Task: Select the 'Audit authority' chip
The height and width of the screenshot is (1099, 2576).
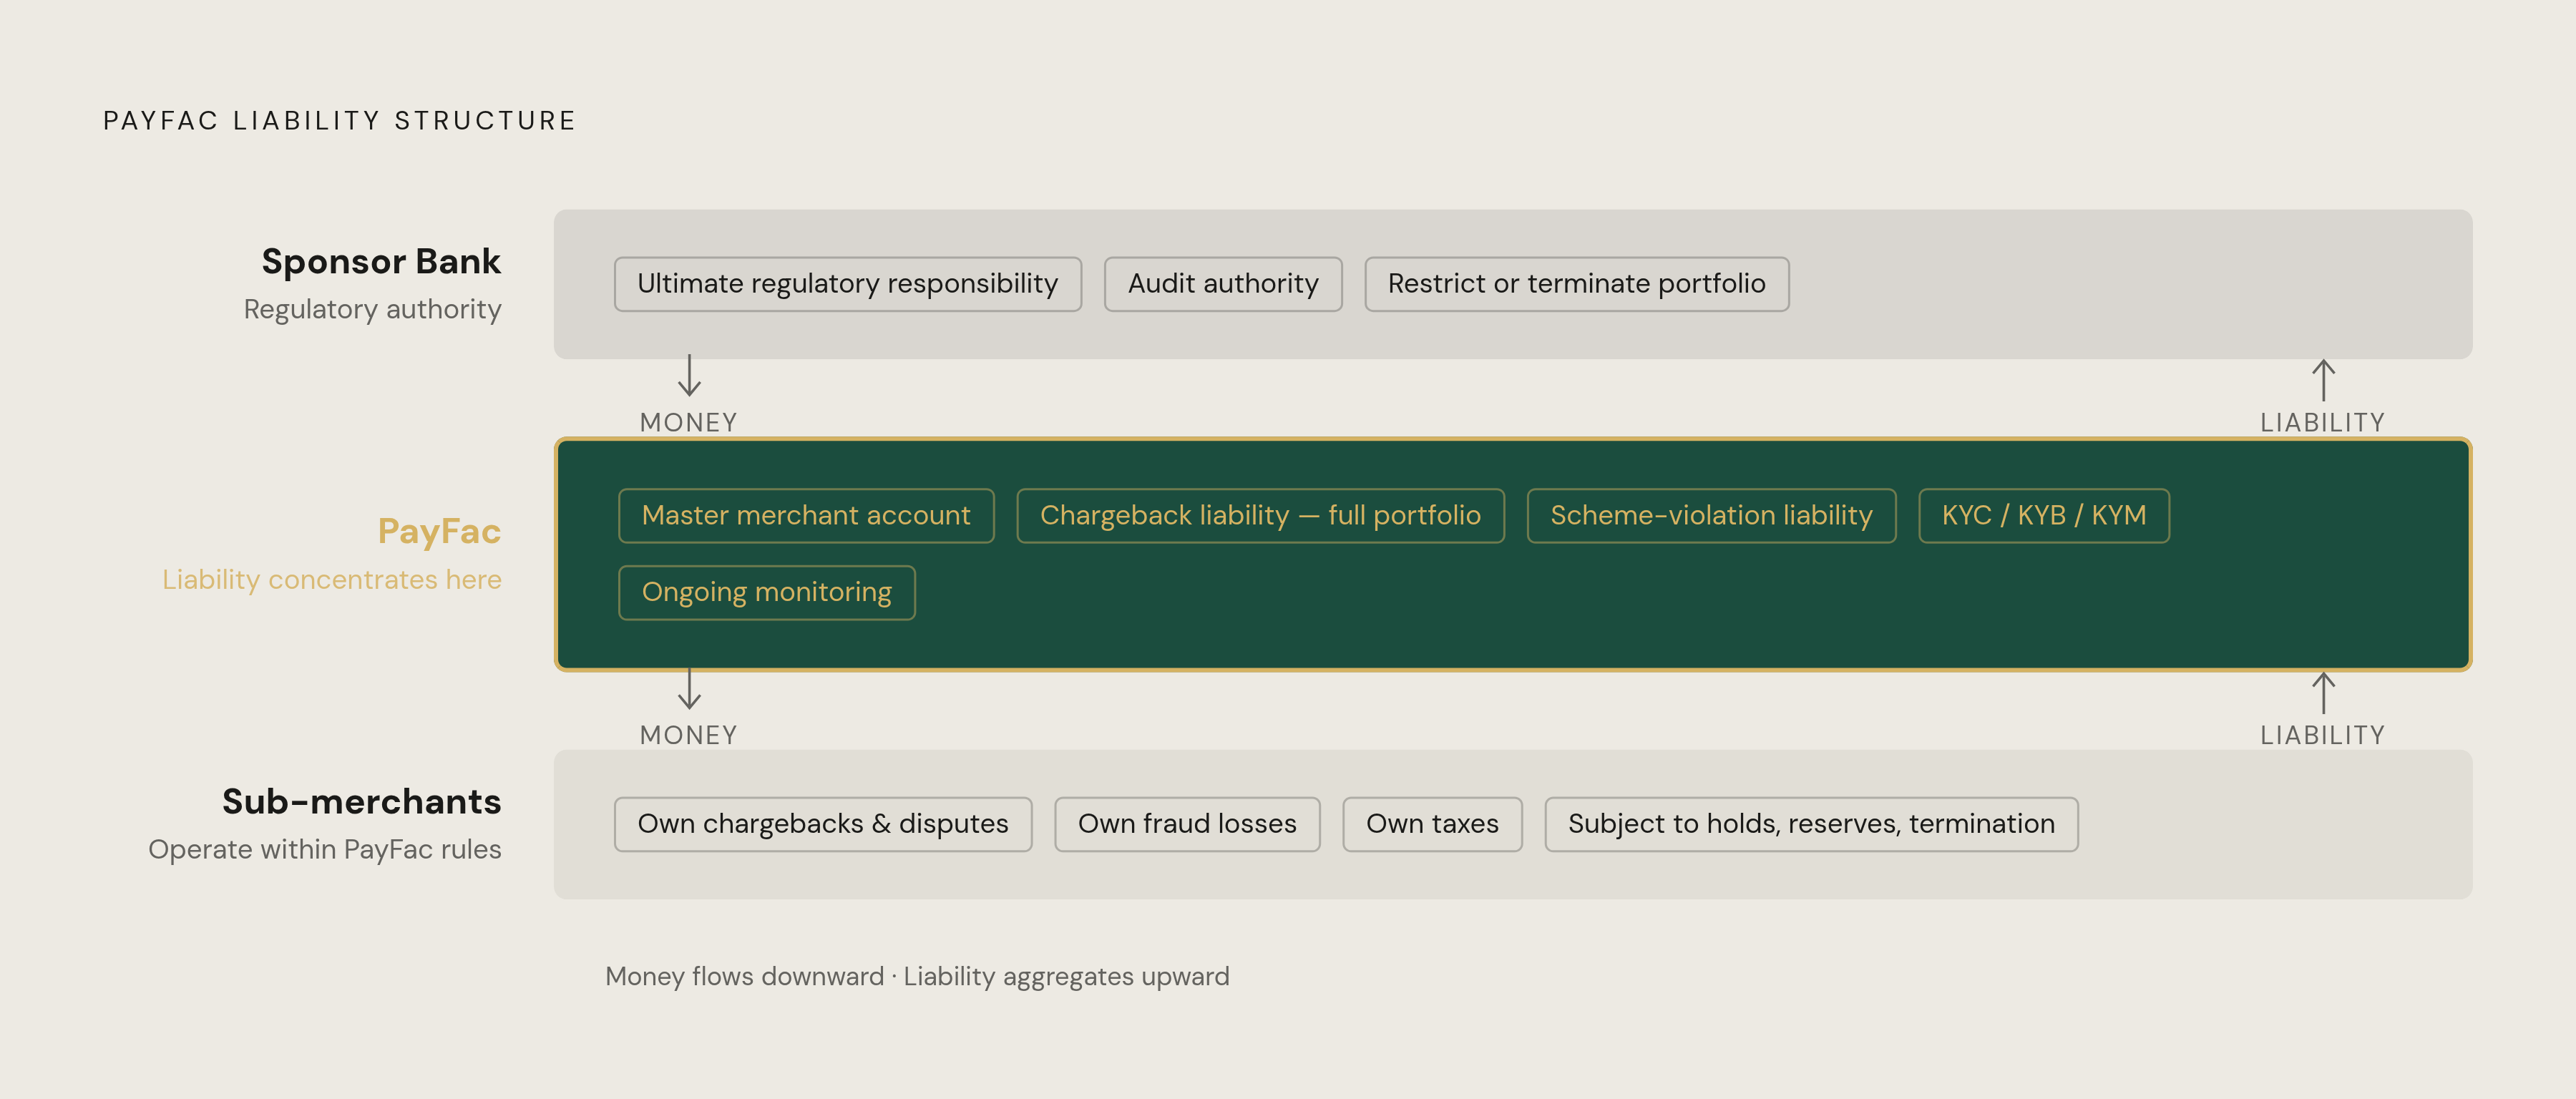Action: 1223,284
